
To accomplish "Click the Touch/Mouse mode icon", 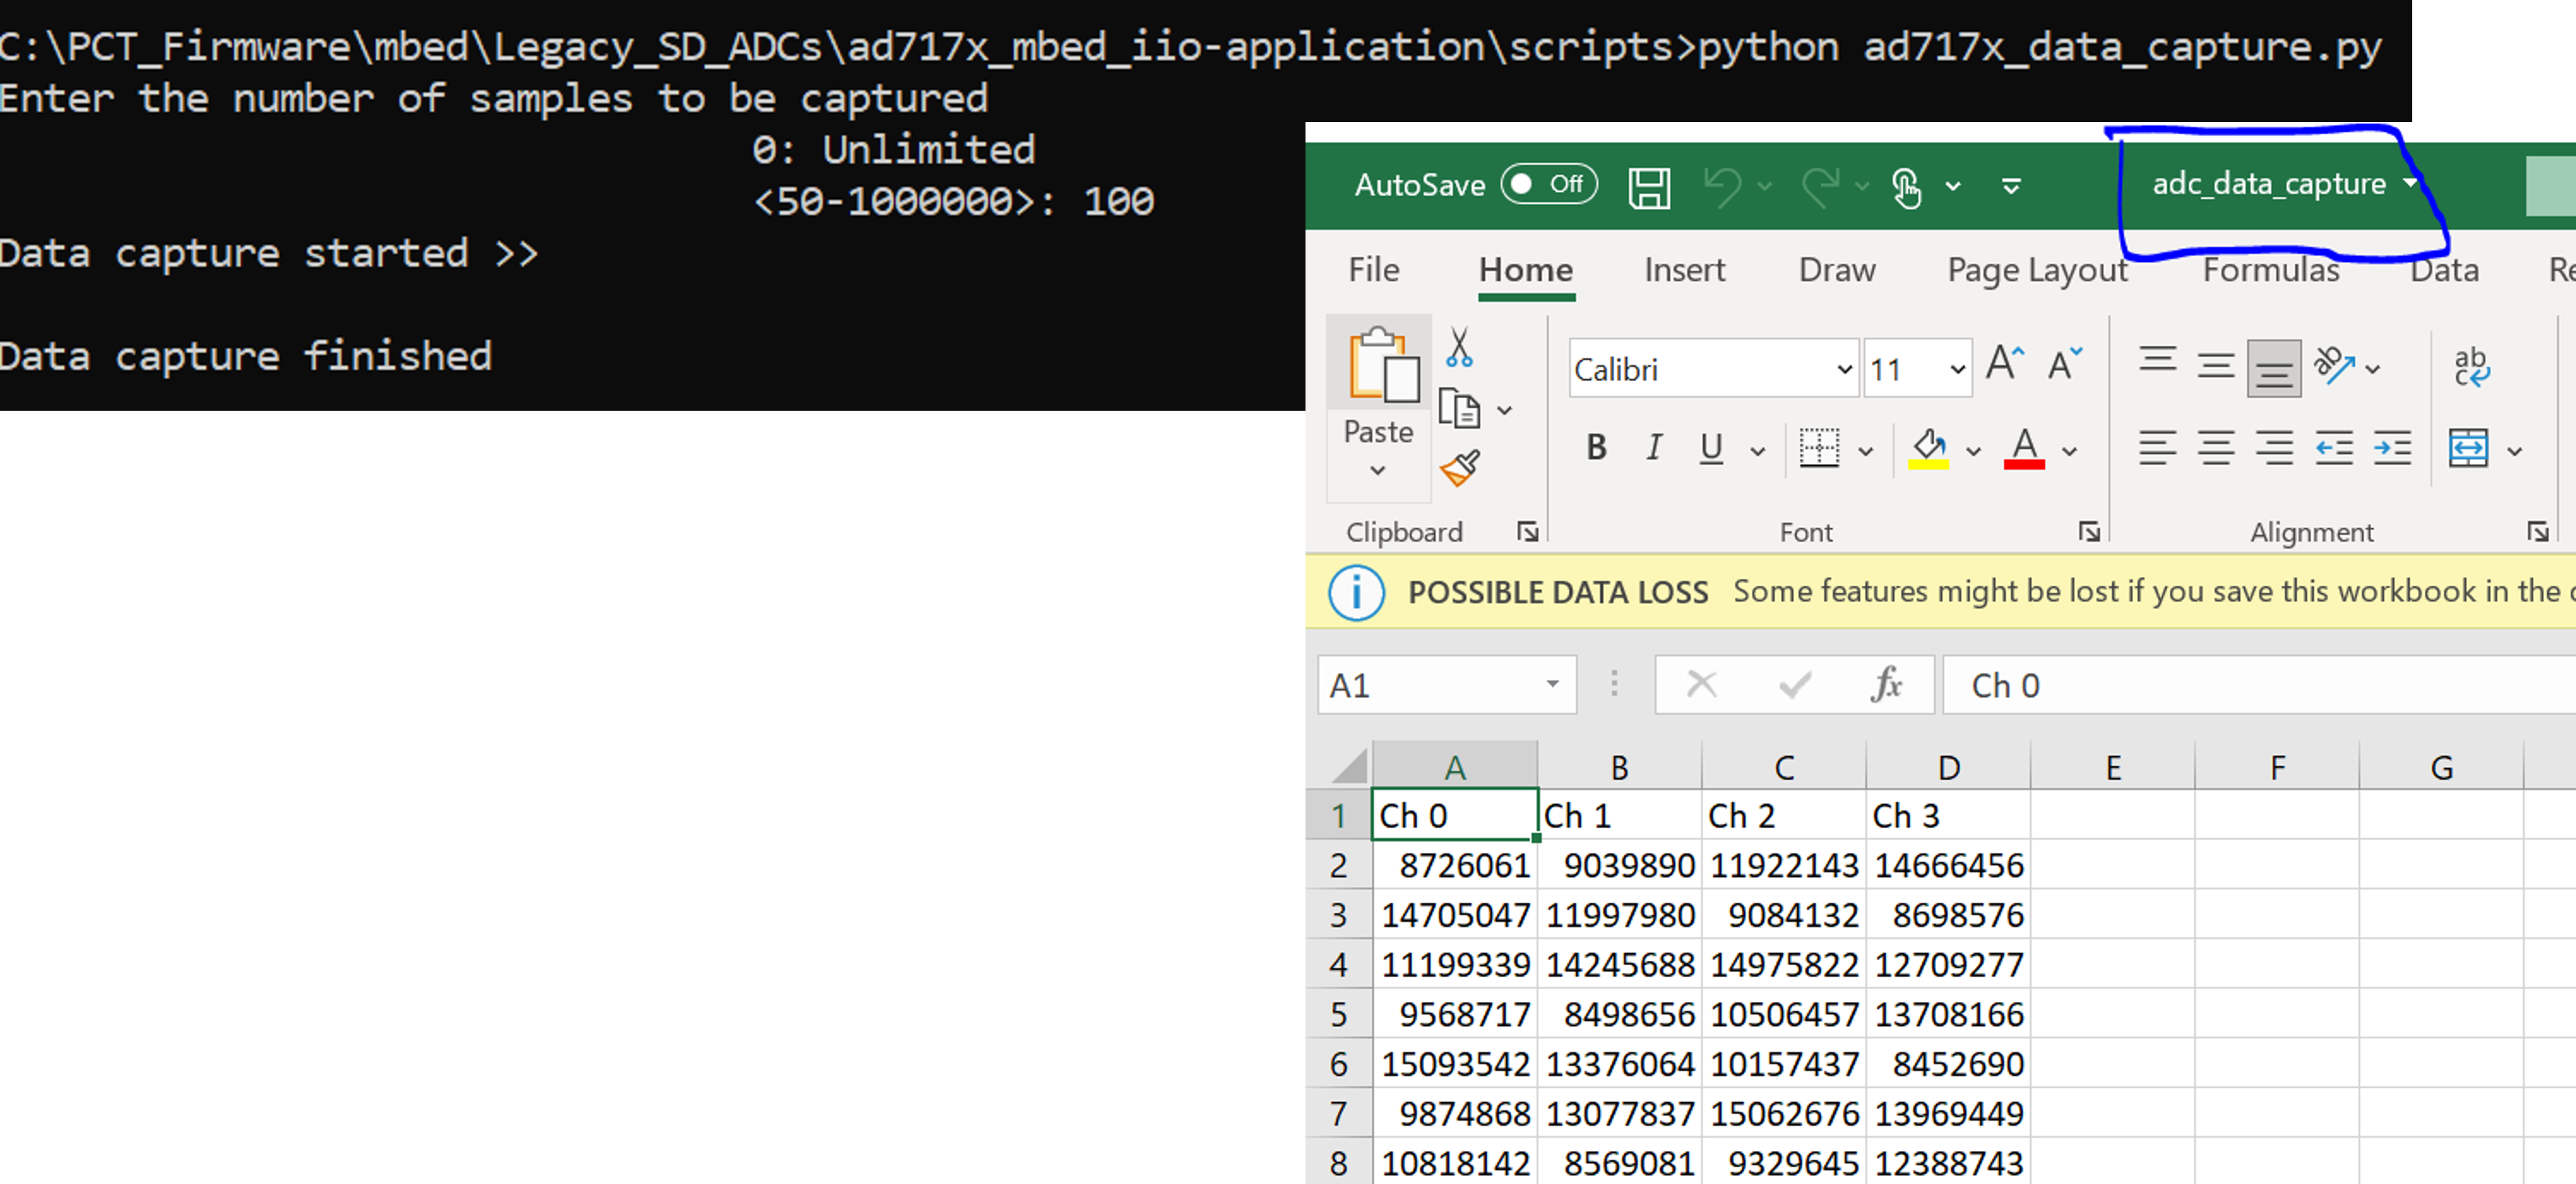I will (x=1906, y=187).
